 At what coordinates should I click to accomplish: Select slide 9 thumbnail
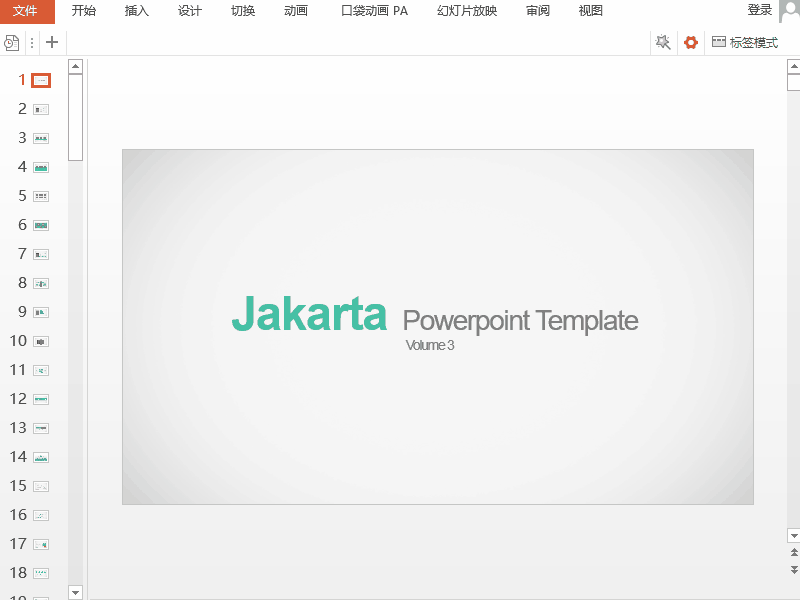(41, 312)
